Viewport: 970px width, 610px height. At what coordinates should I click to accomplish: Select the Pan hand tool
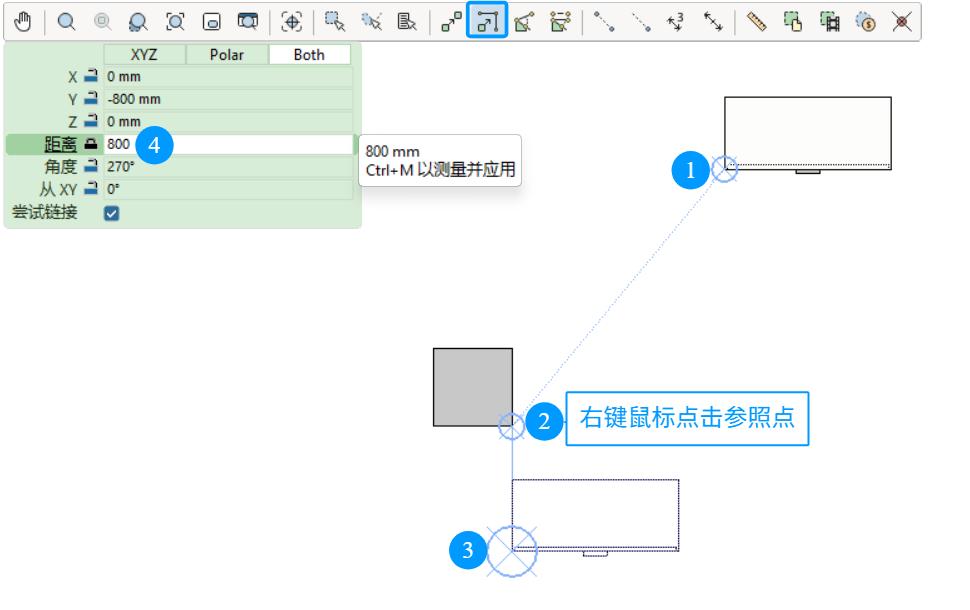(x=23, y=22)
